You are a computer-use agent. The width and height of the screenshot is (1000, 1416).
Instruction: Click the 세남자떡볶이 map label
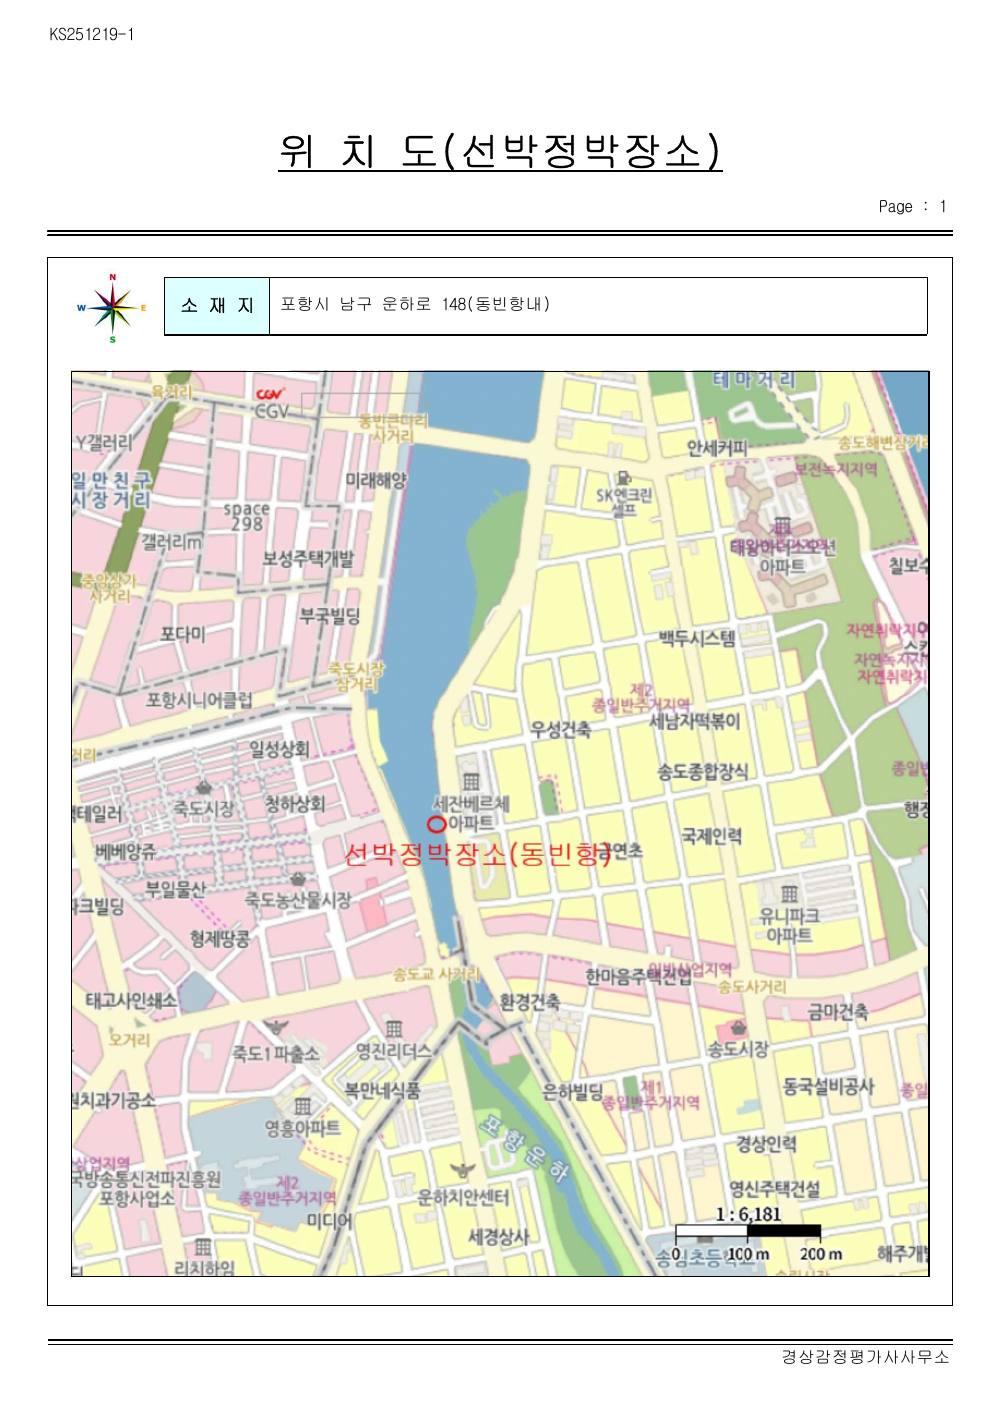click(696, 720)
